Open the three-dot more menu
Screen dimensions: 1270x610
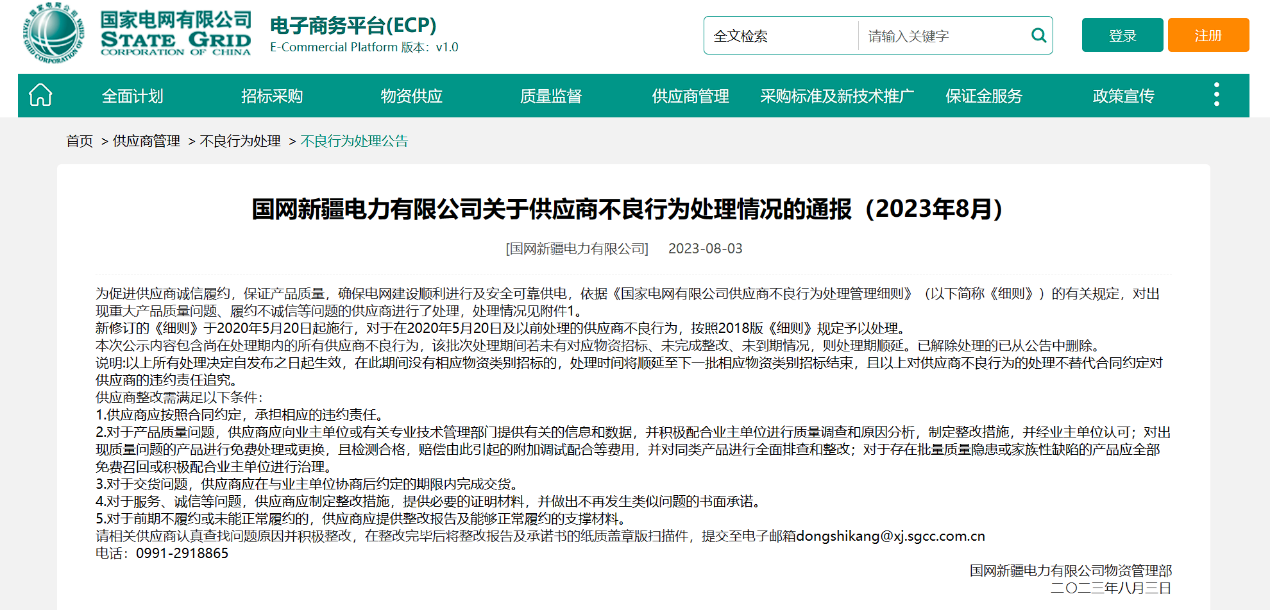1216,95
